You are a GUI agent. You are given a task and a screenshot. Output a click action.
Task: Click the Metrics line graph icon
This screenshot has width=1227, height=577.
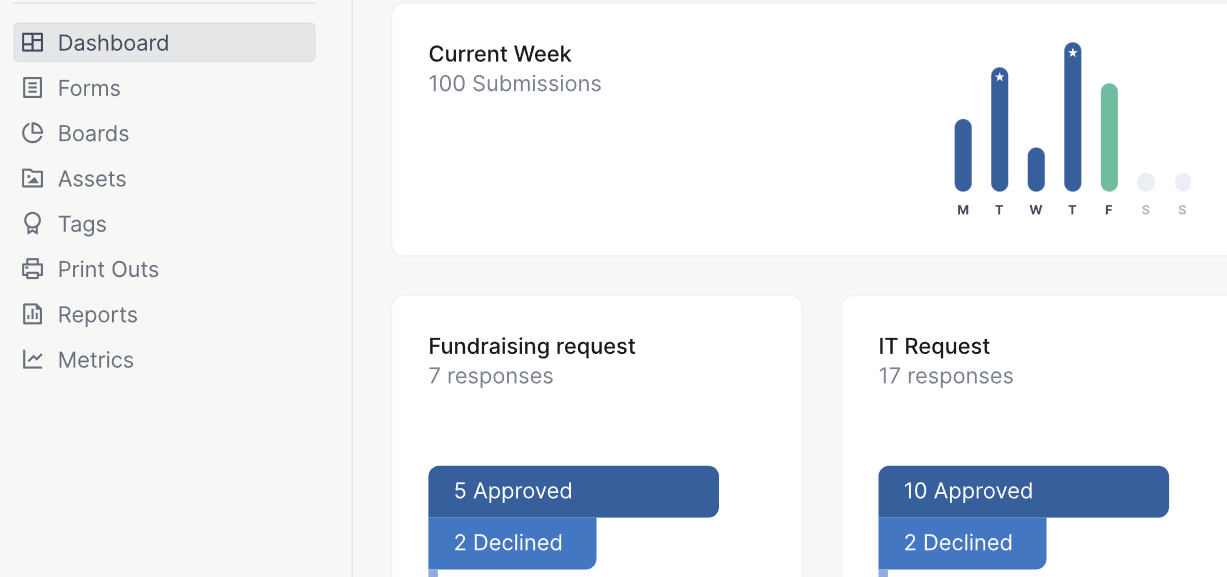pyautogui.click(x=33, y=359)
